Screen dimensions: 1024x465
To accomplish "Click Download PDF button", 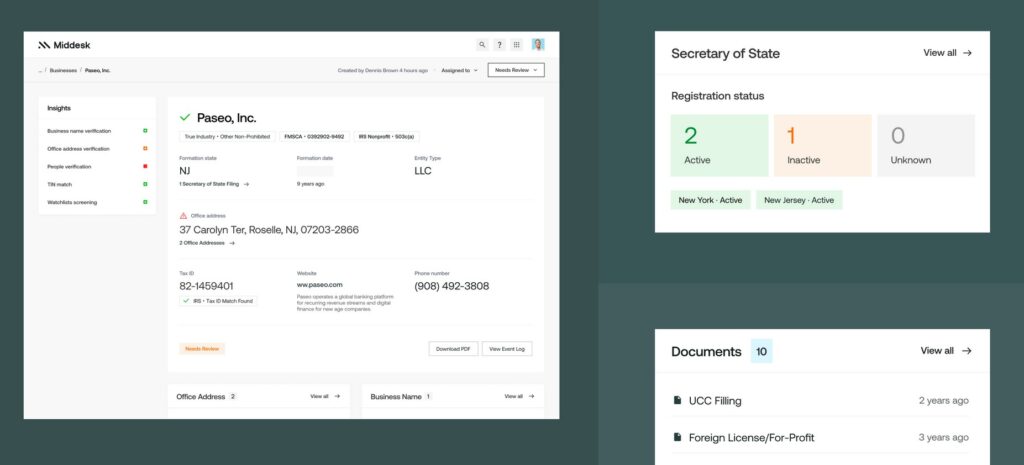I will pos(453,349).
